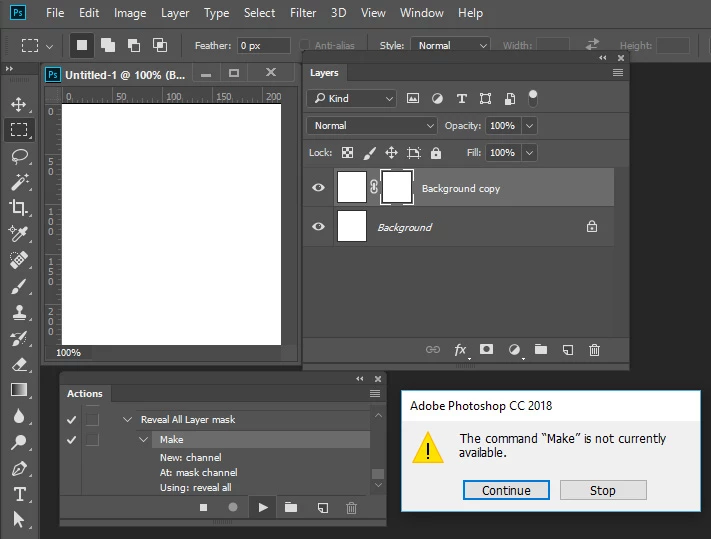The width and height of the screenshot is (711, 539).
Task: Click New Selection mode icon
Action: pyautogui.click(x=82, y=45)
